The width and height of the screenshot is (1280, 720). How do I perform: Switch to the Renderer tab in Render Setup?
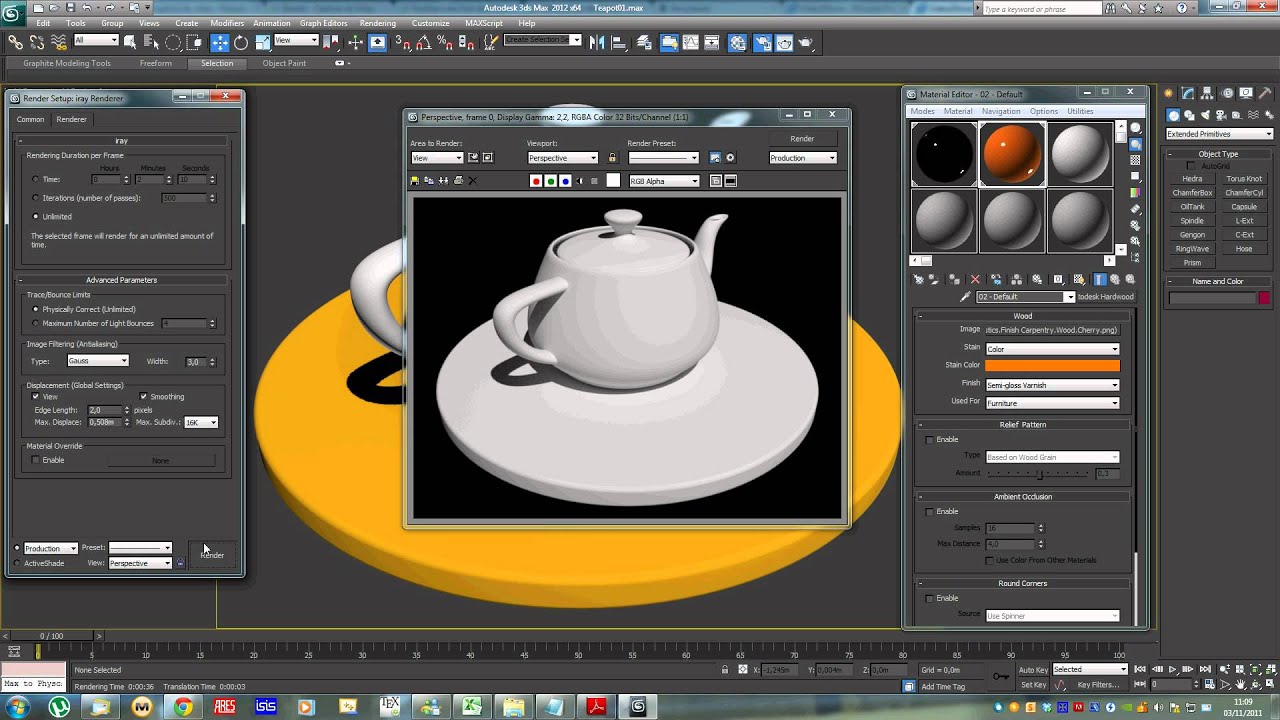(71, 119)
